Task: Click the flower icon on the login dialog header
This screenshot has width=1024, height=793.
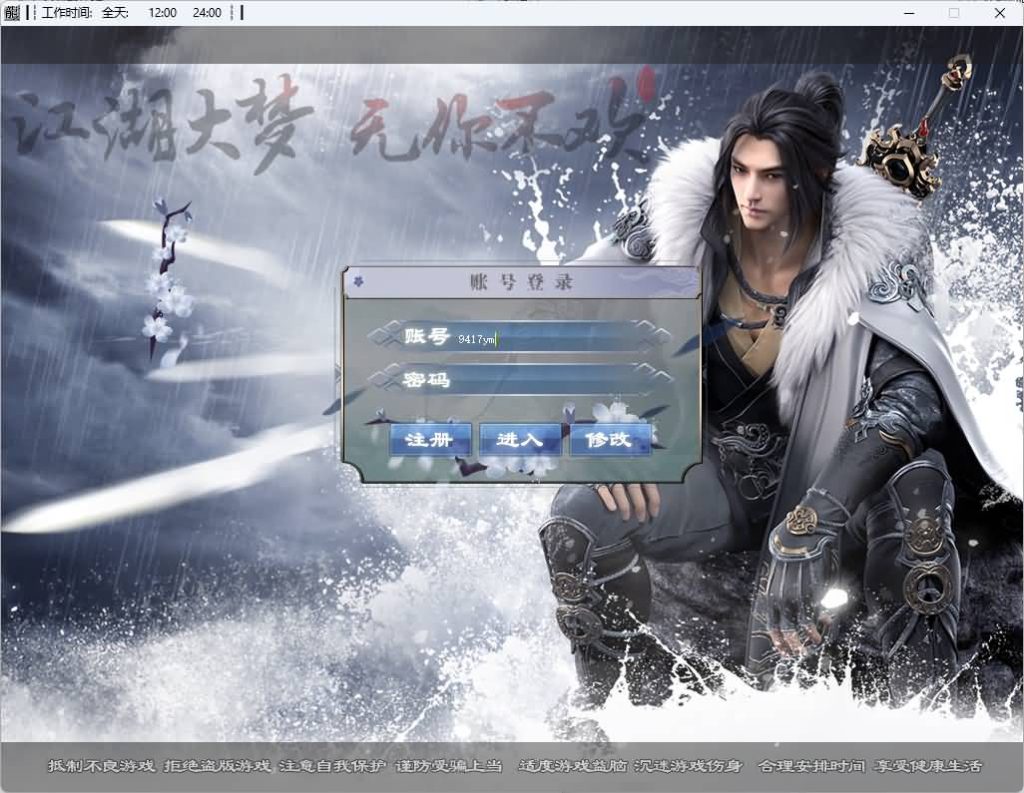Action: [x=358, y=282]
